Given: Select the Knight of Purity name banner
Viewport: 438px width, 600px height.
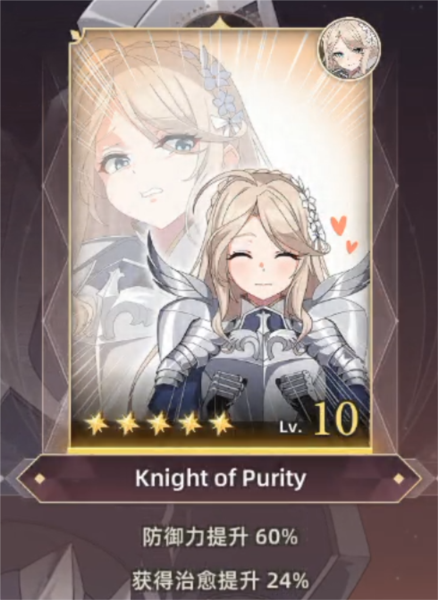Looking at the screenshot, I should (x=220, y=478).
